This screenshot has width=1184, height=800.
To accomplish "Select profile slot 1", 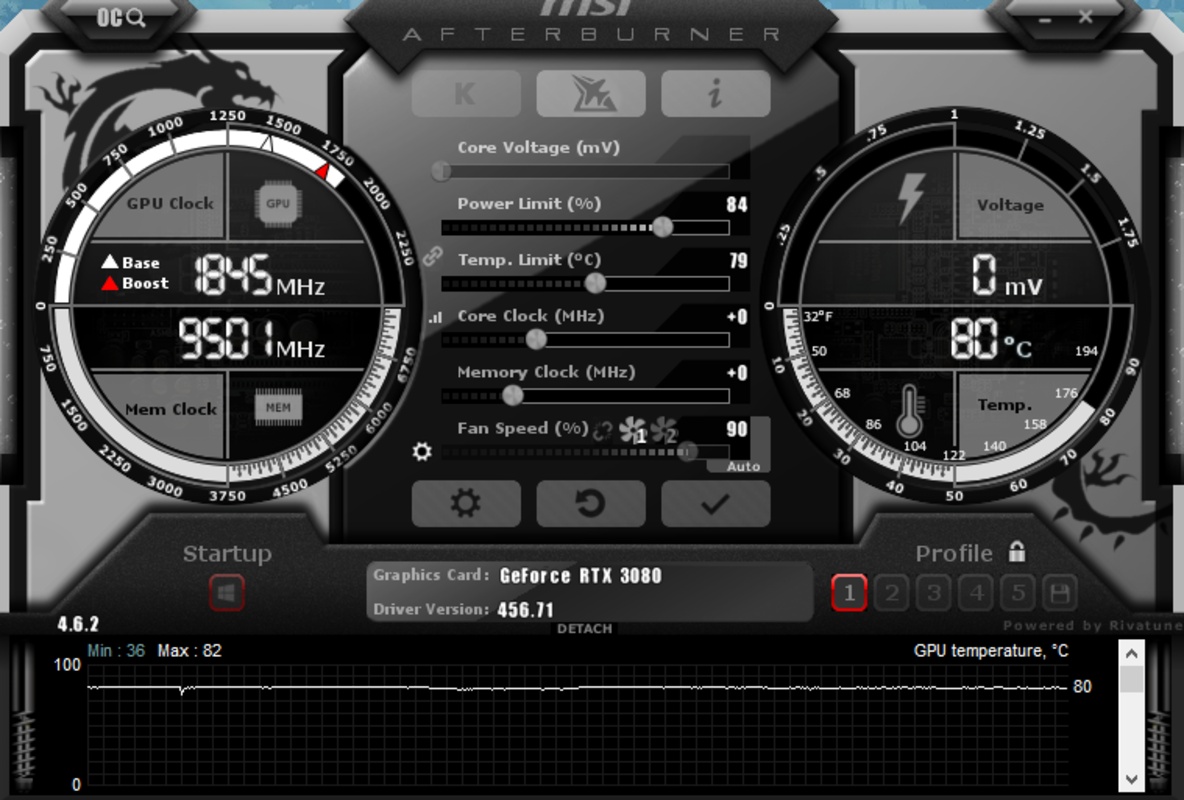I will (x=849, y=593).
